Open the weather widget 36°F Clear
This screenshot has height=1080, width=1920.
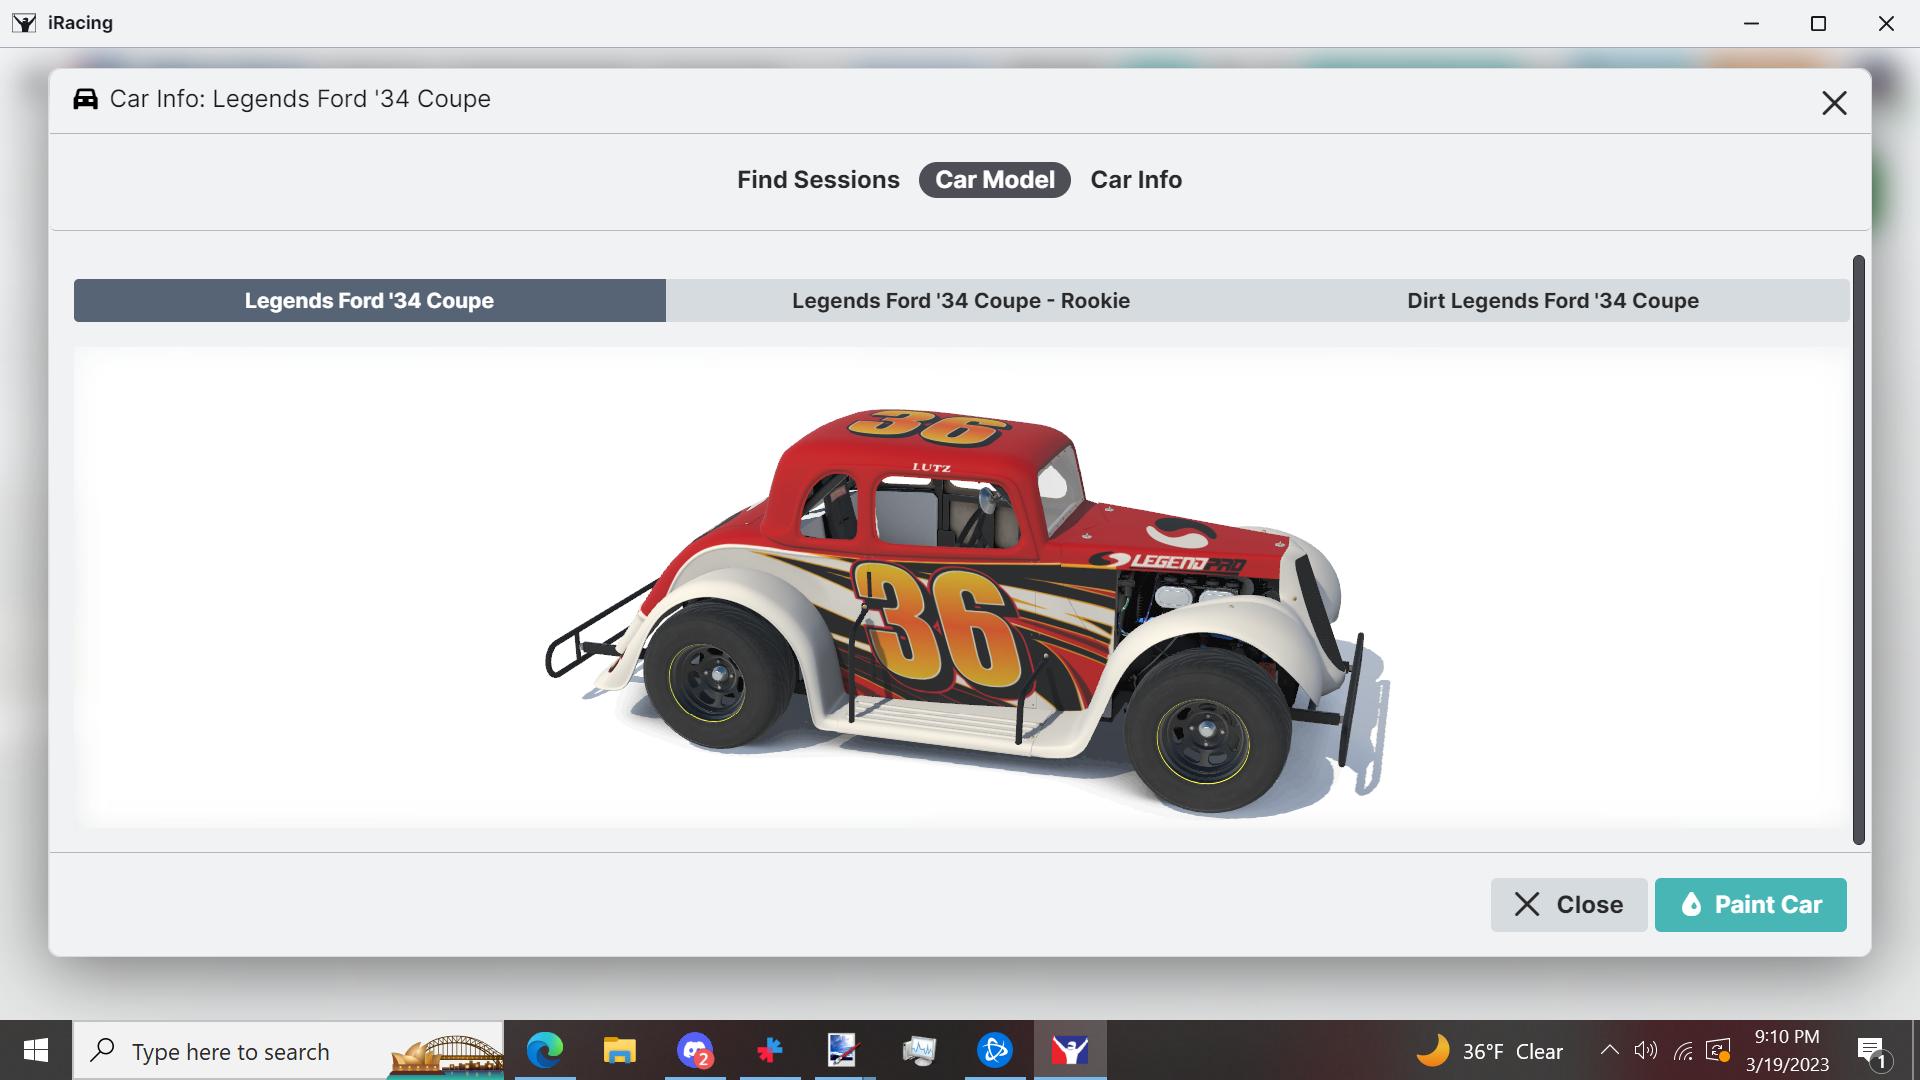coord(1490,1051)
